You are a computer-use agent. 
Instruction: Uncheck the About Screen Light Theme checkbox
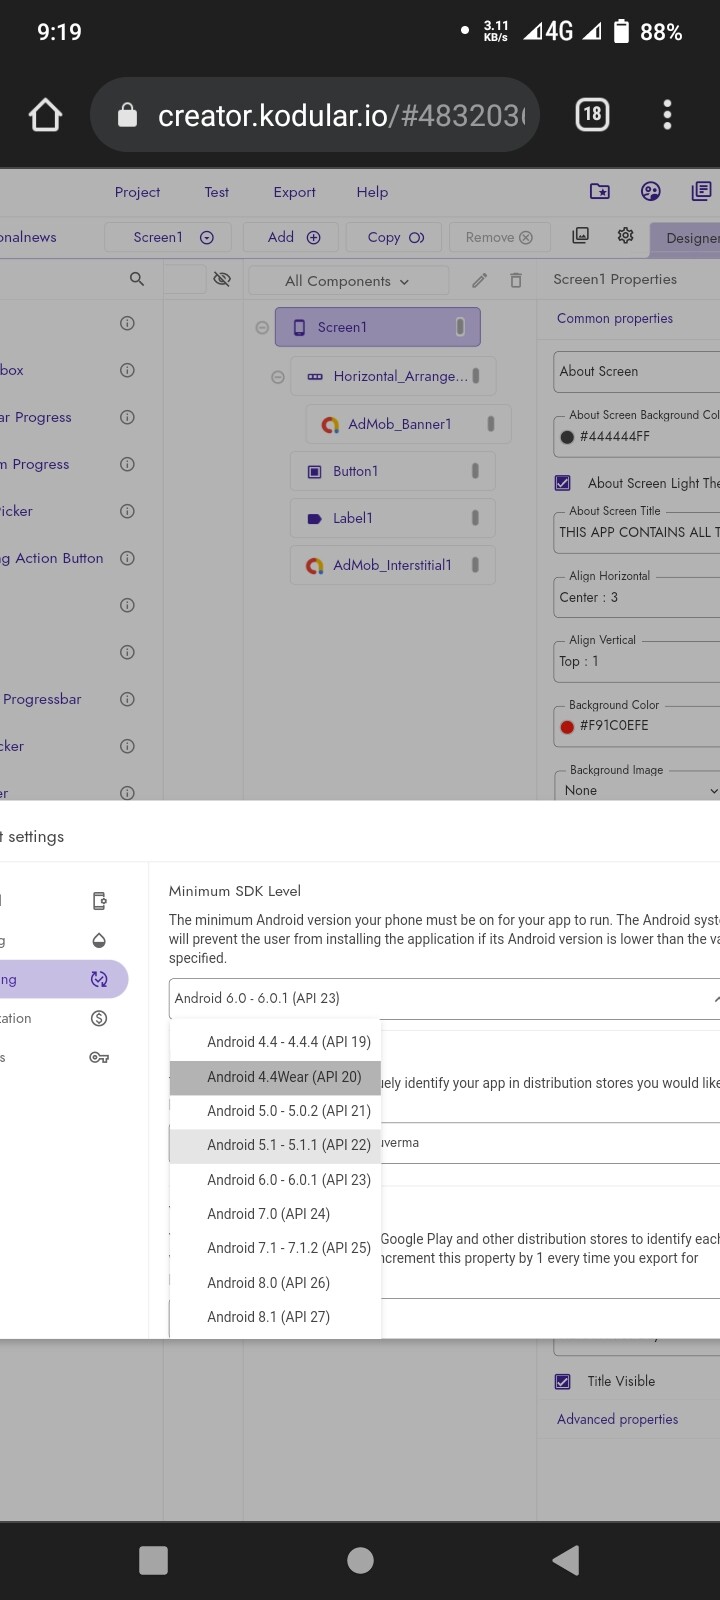pyautogui.click(x=563, y=483)
